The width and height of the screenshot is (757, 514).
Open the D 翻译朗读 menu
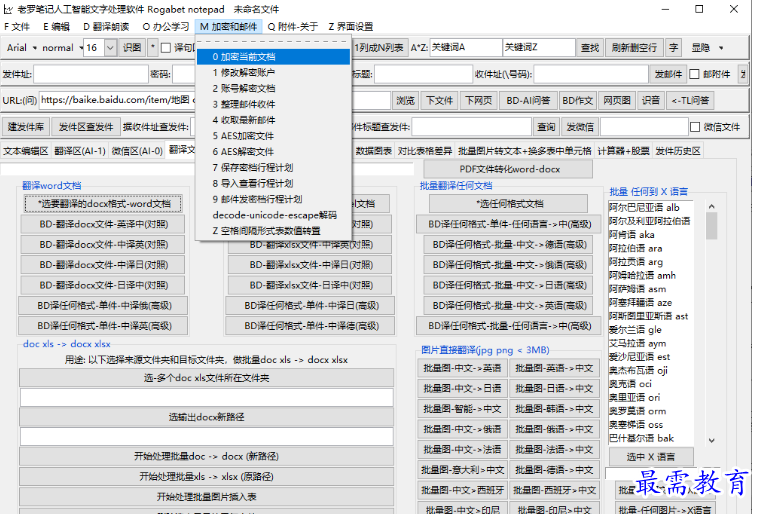(106, 27)
